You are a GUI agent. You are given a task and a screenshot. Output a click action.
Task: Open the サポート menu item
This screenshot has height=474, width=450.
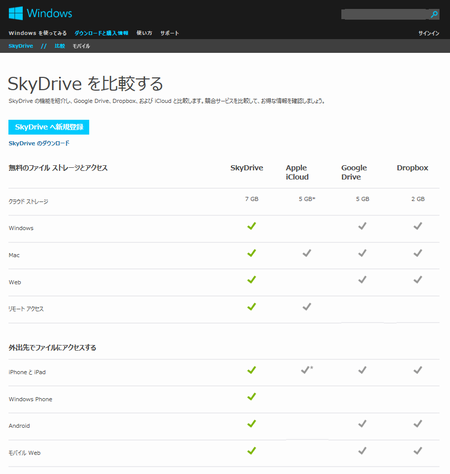click(x=170, y=33)
